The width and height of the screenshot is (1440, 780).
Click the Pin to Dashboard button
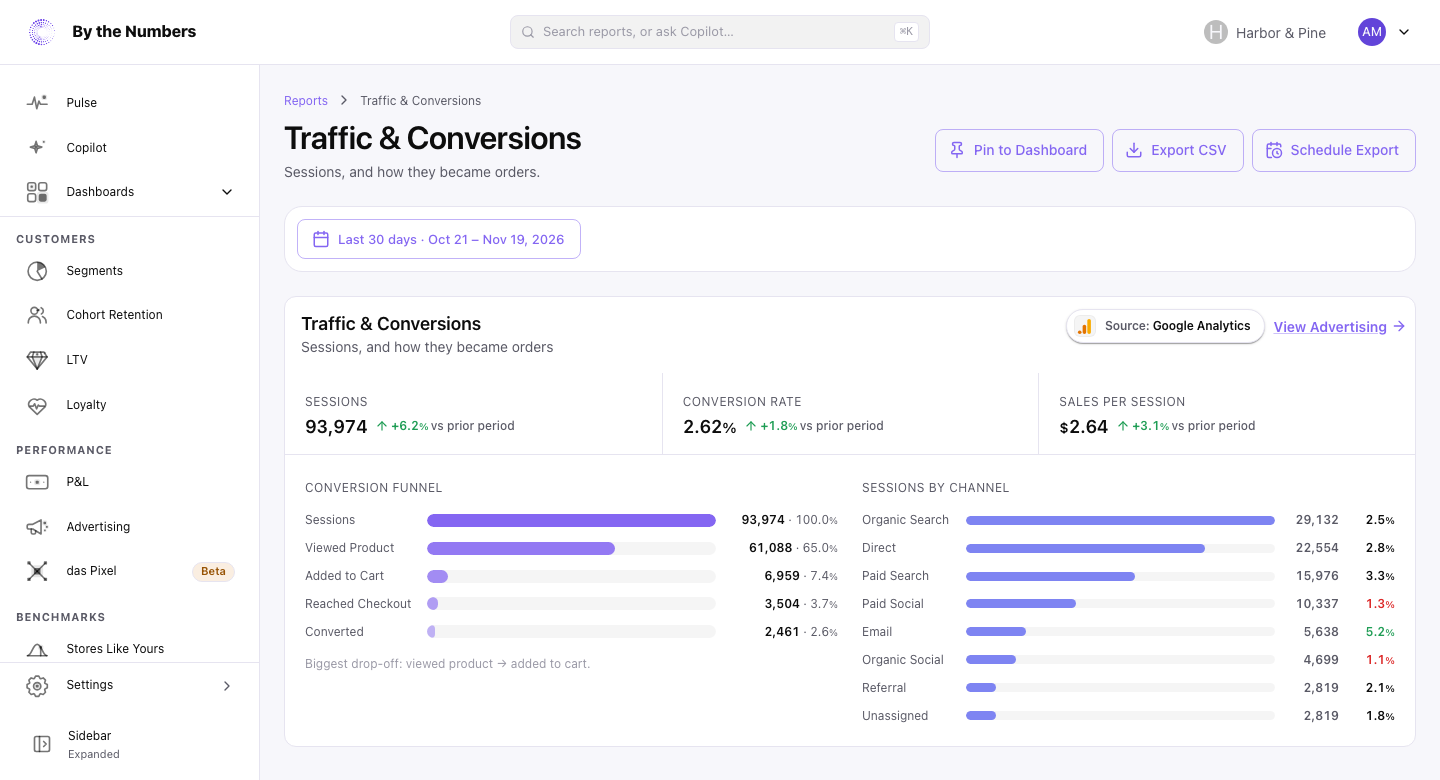tap(1019, 150)
